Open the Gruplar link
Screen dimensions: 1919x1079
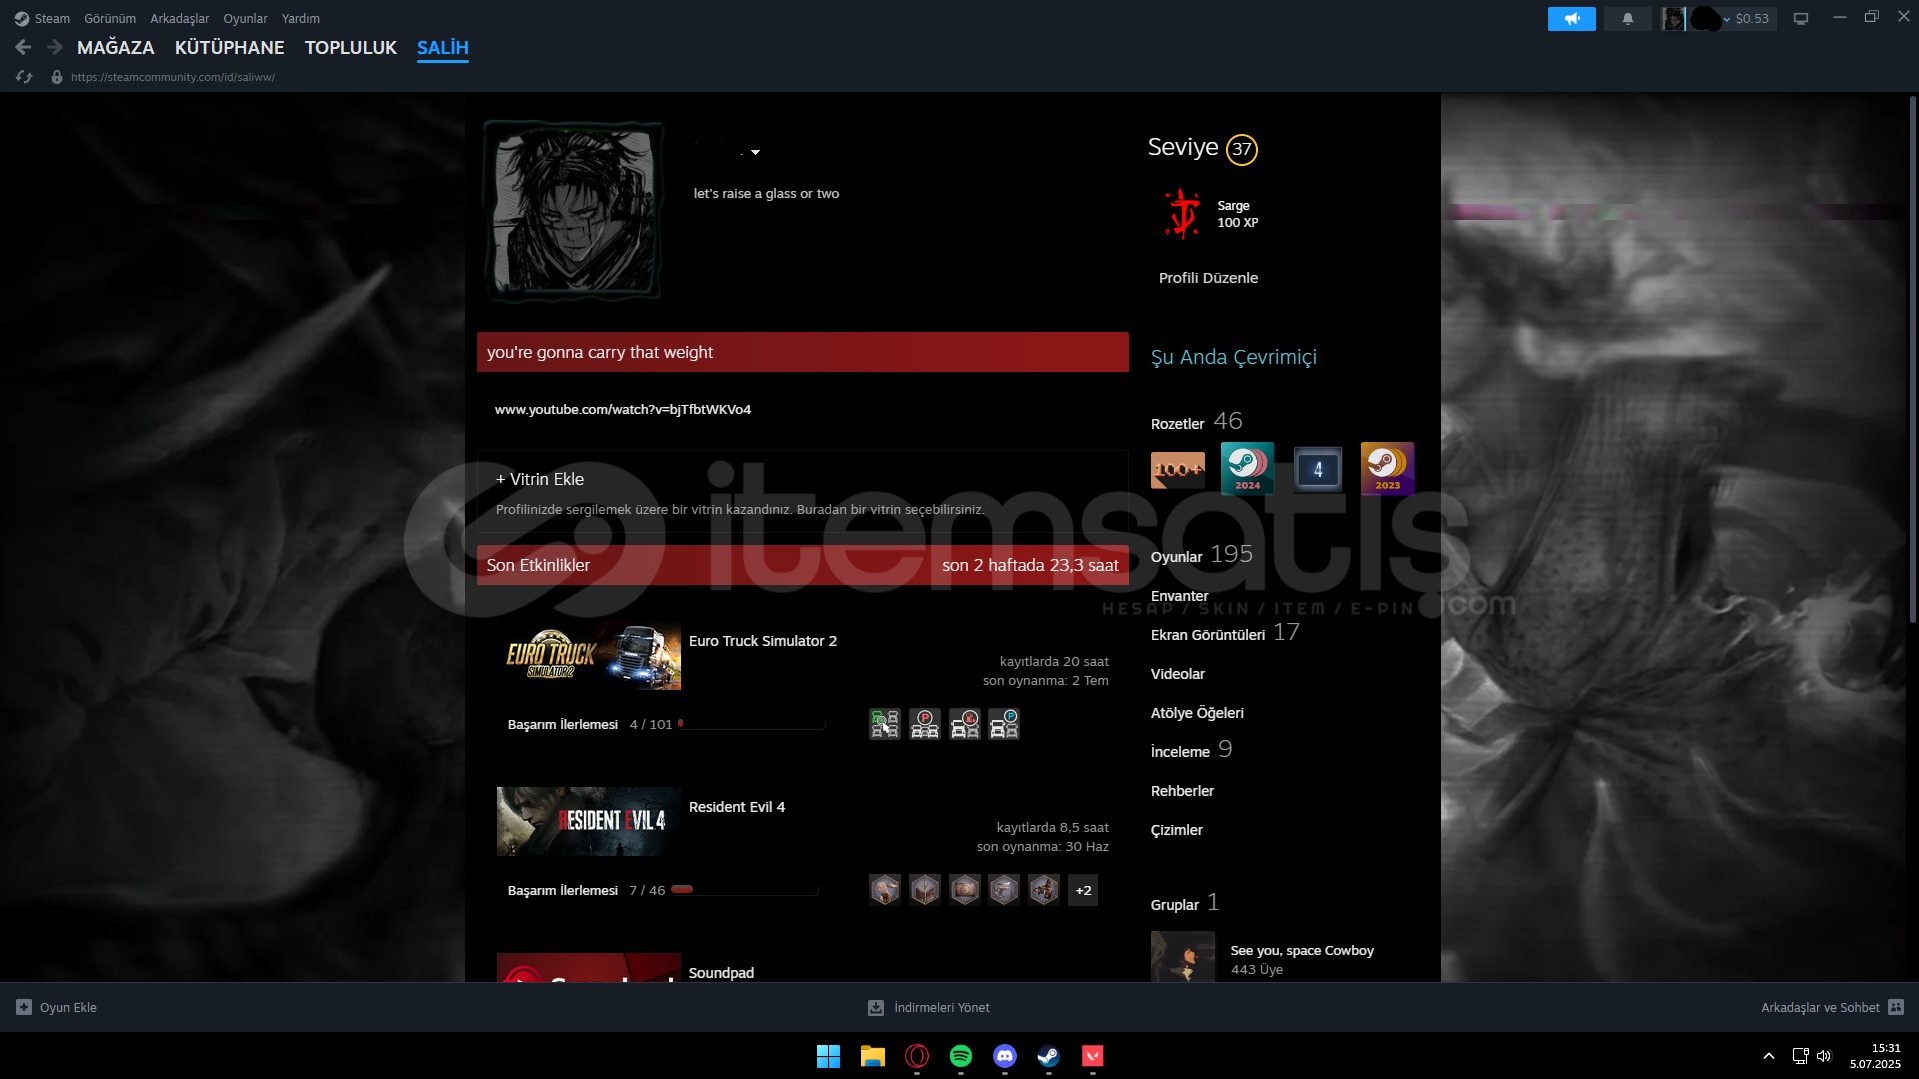click(x=1175, y=905)
